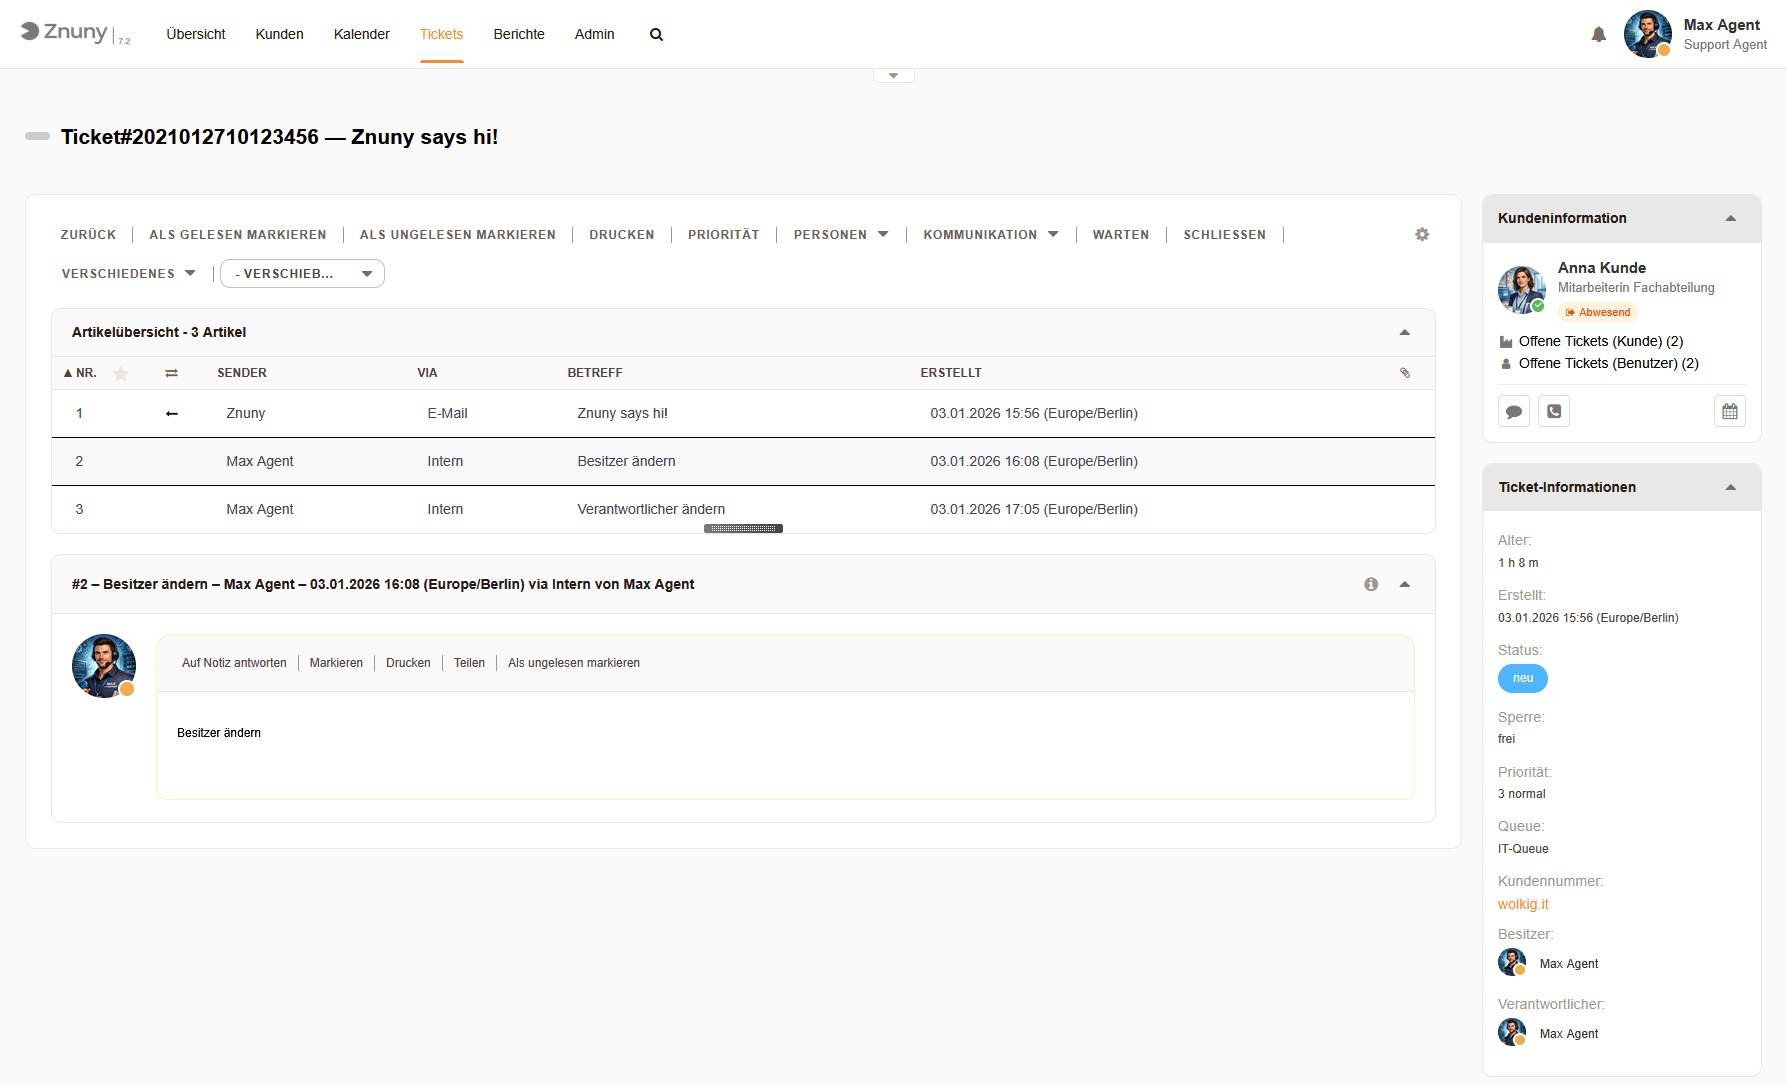1787x1085 pixels.
Task: Open the search magnifier in the navigation bar
Action: (x=656, y=34)
